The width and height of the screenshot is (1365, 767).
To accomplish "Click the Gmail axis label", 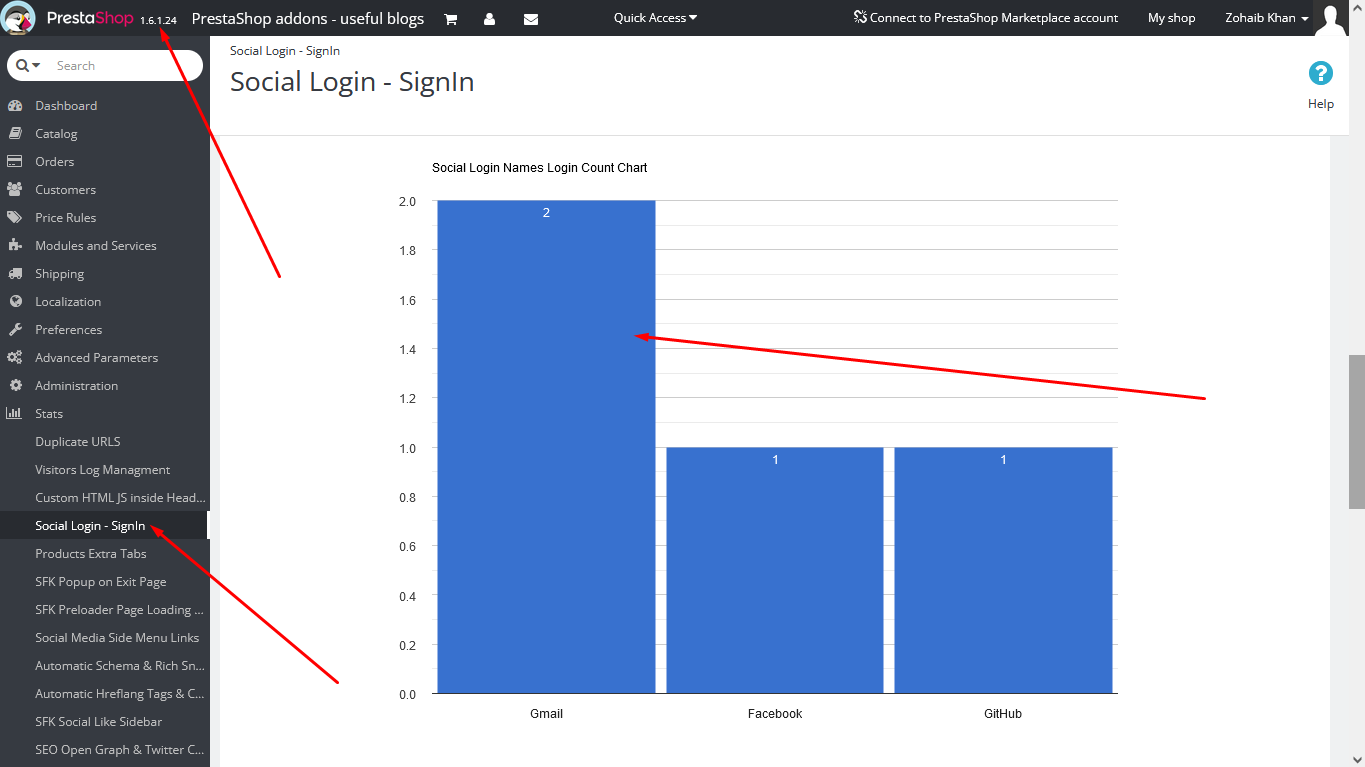I will pos(547,714).
